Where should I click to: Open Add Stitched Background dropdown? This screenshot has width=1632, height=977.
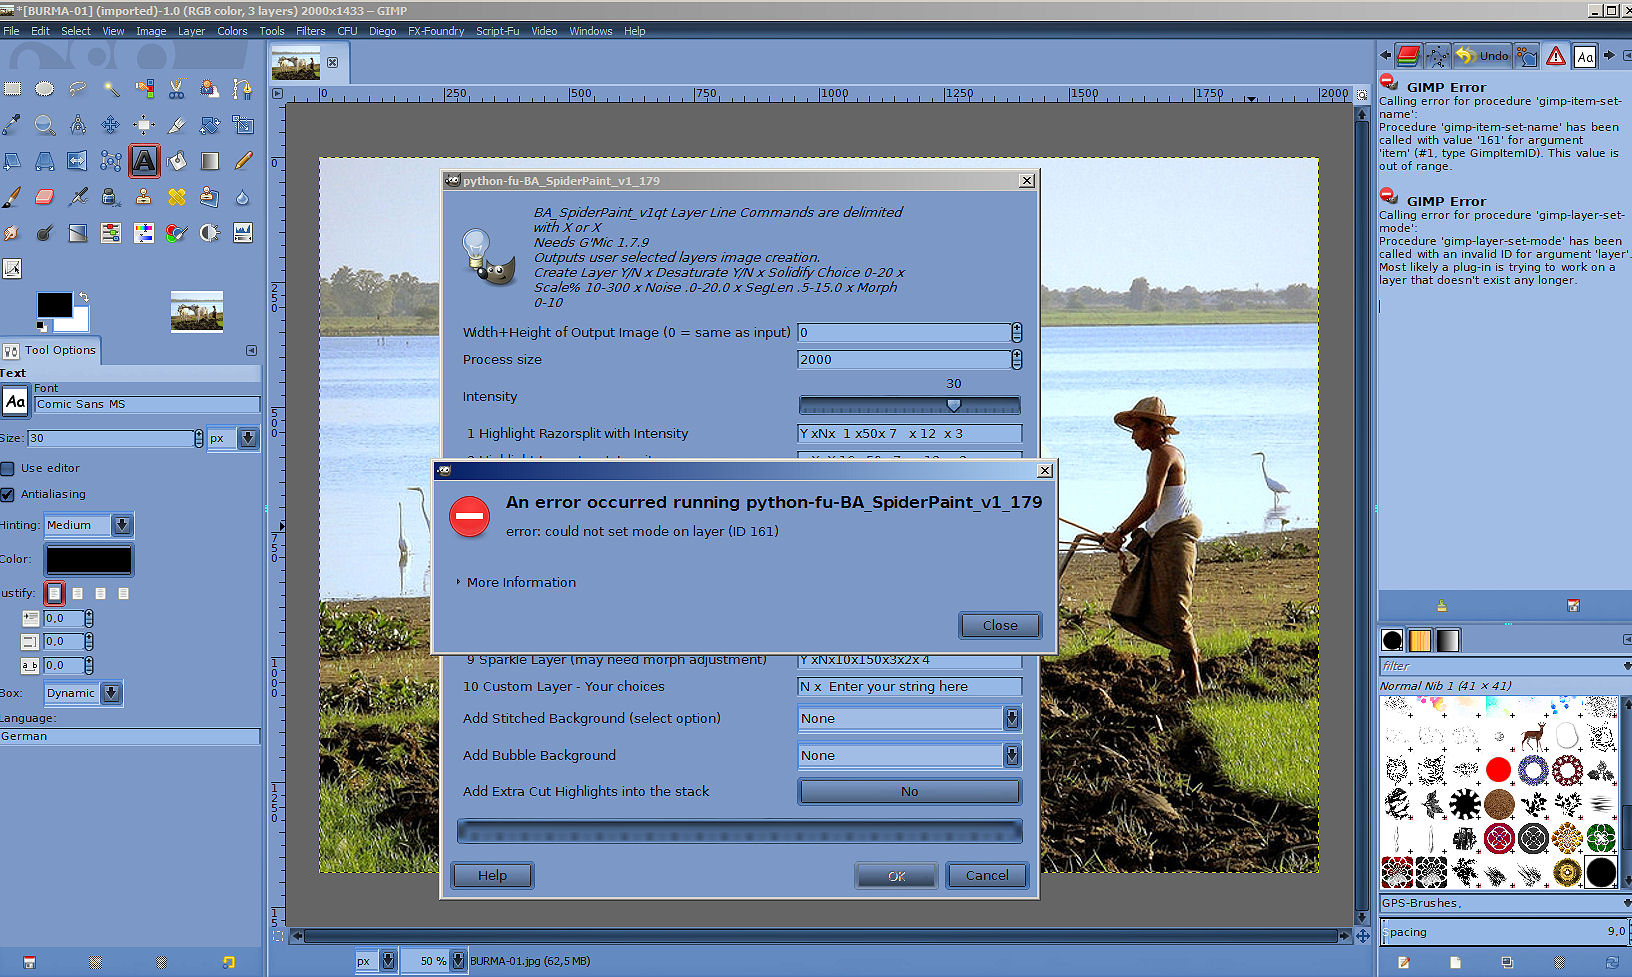coord(909,718)
